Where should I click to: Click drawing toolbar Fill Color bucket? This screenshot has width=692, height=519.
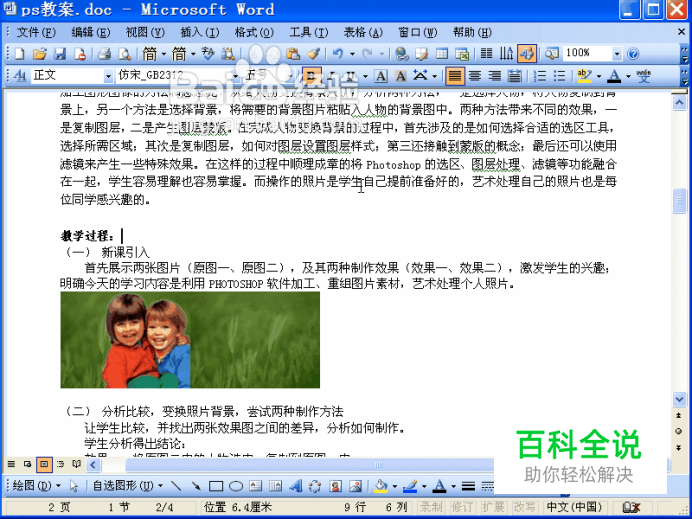click(380, 486)
